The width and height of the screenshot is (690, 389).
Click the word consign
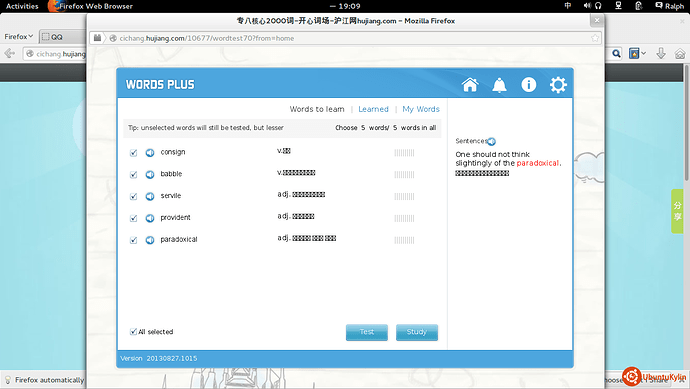pyautogui.click(x=172, y=152)
